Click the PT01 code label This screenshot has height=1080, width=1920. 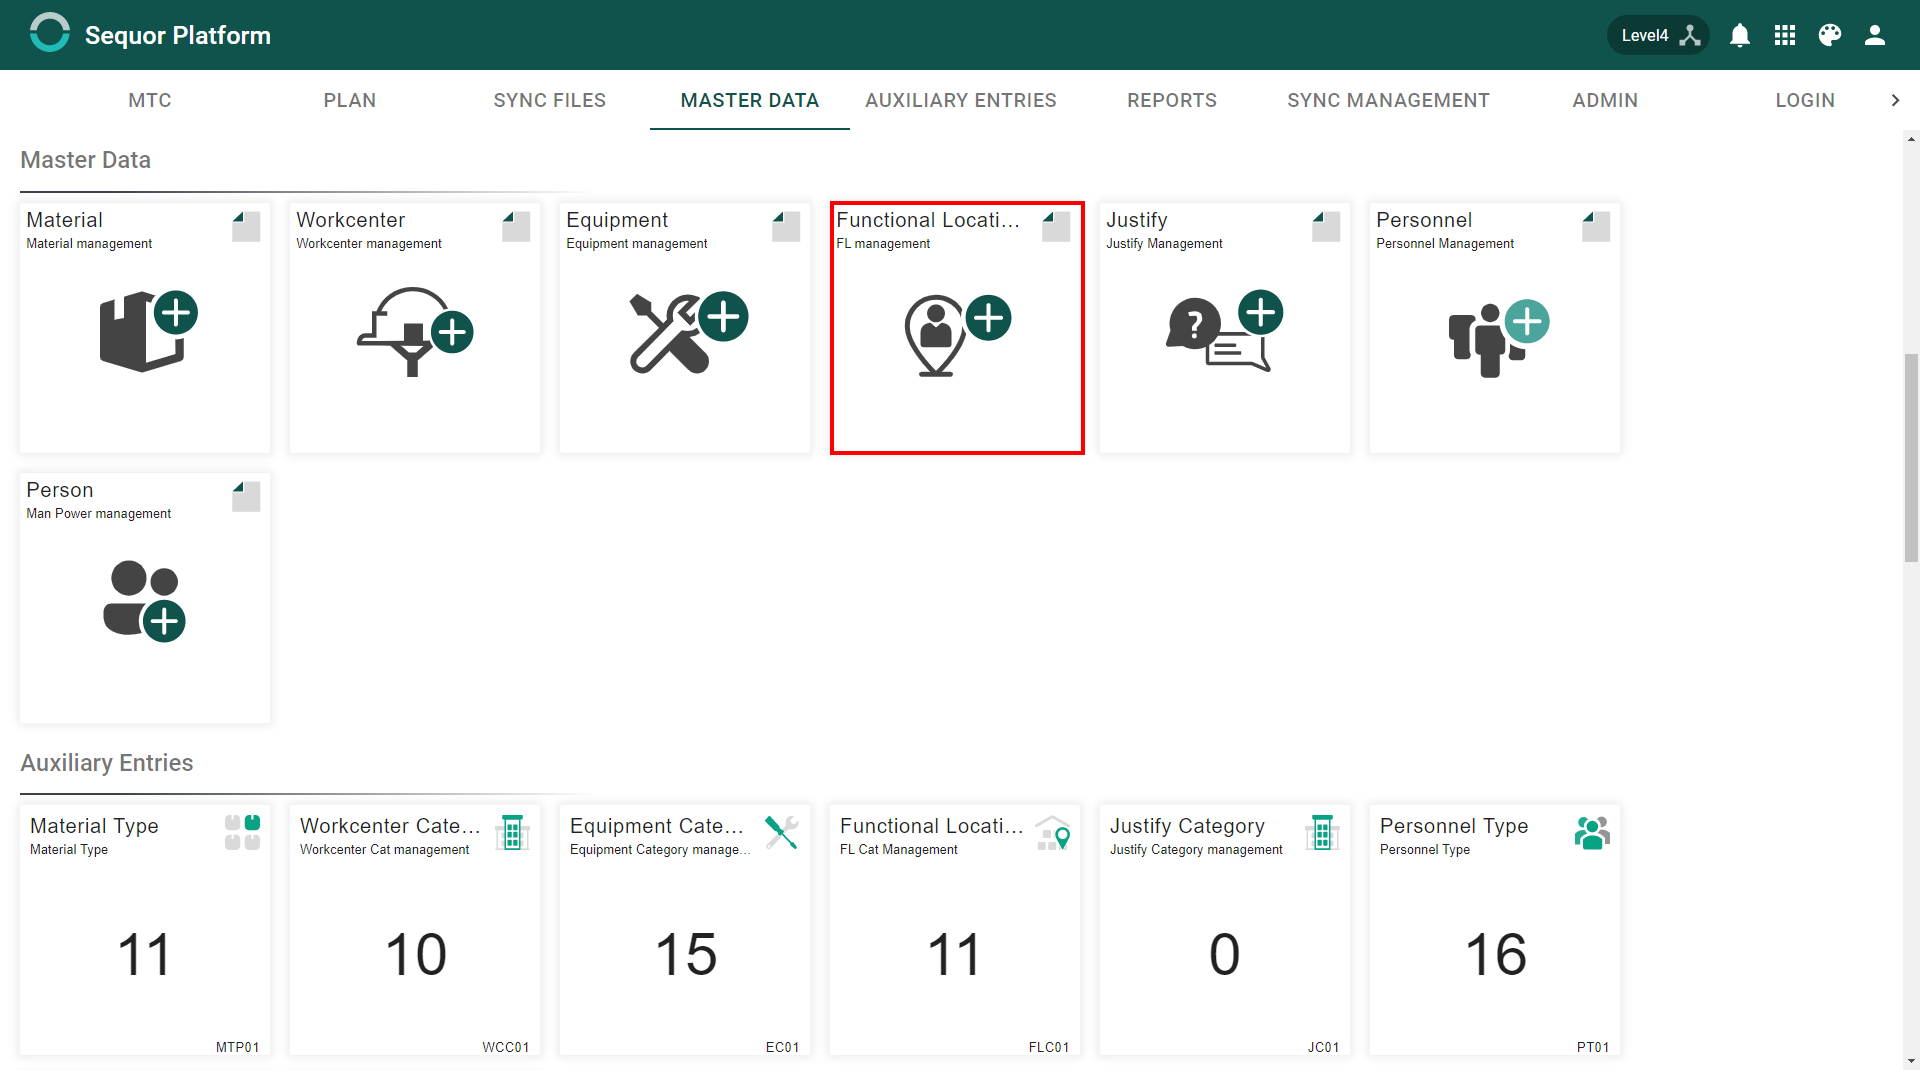[1593, 1047]
